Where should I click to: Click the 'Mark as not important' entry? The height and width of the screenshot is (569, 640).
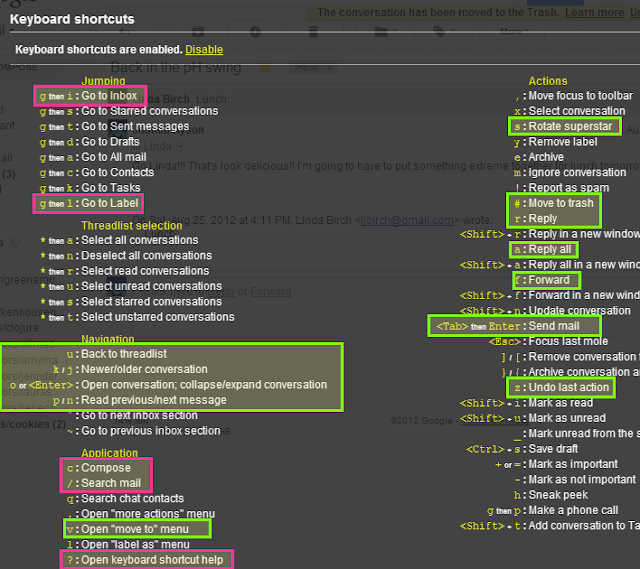(575, 480)
